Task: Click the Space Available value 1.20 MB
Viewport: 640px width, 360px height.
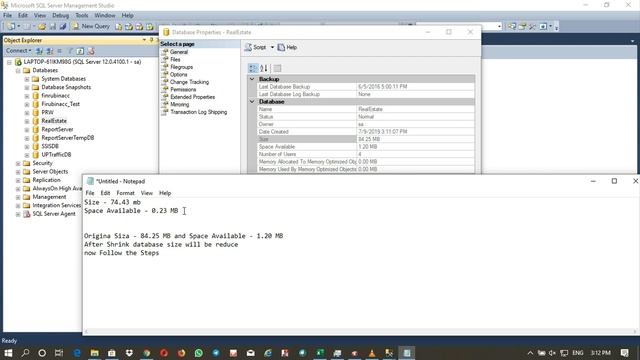Action: [x=367, y=147]
